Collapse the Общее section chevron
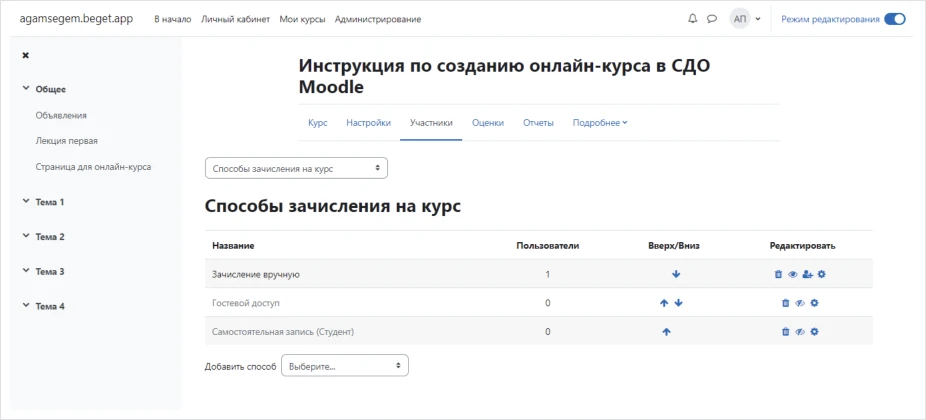 tap(25, 89)
